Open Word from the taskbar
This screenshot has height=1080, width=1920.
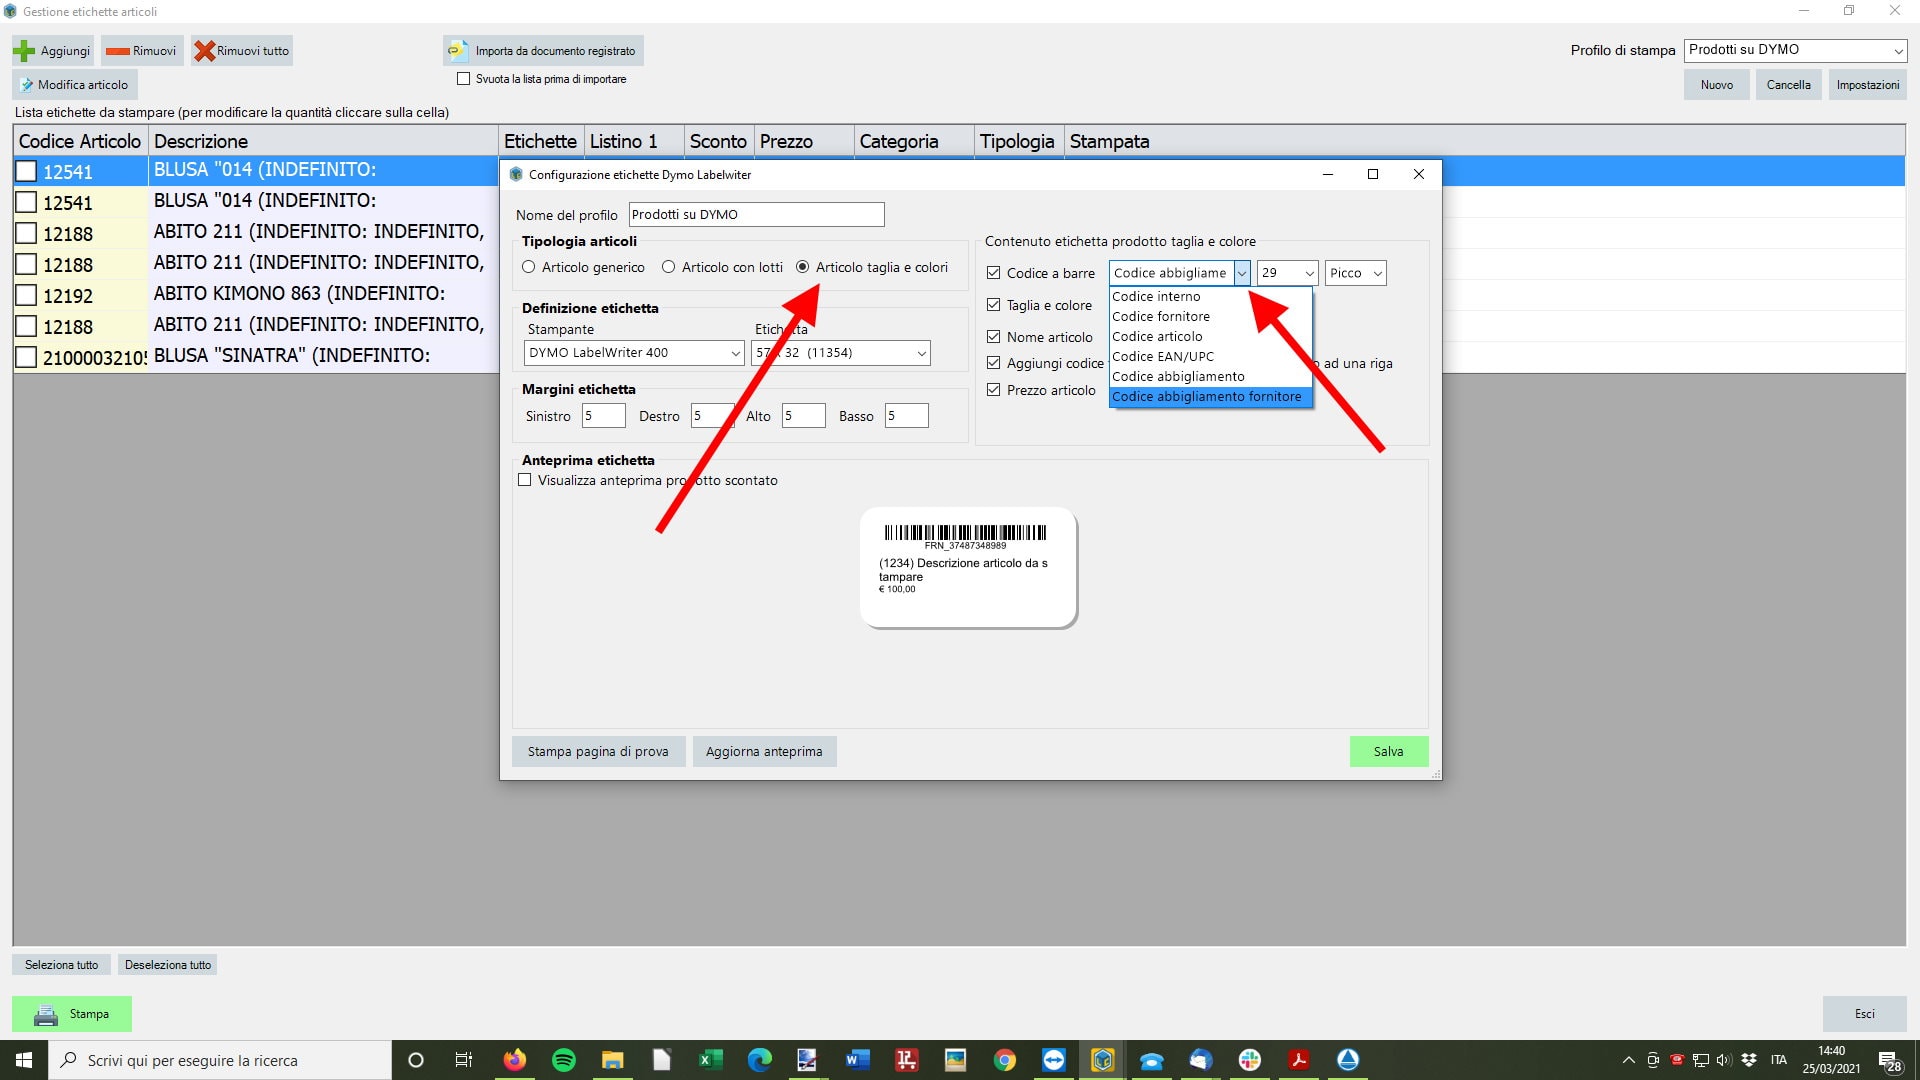pos(858,1060)
